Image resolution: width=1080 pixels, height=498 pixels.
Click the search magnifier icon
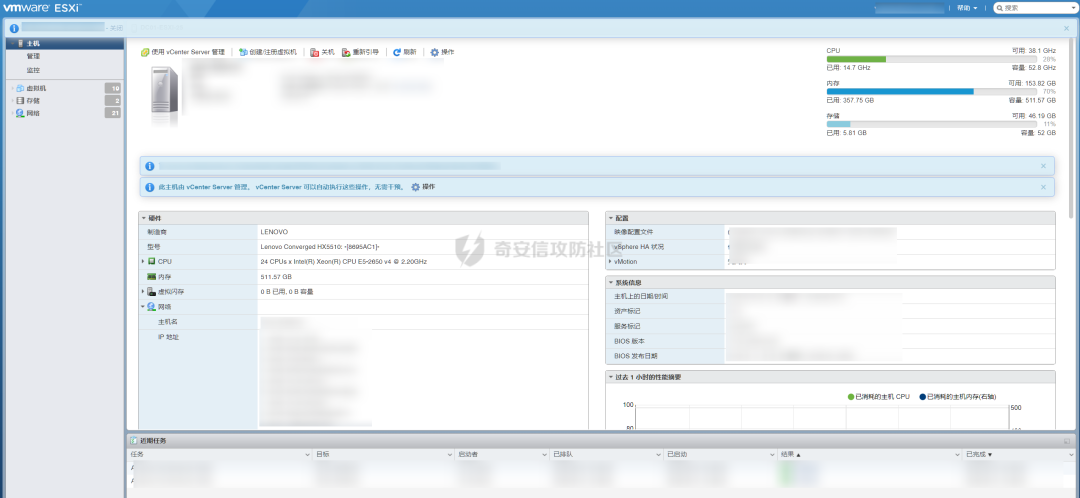(999, 8)
